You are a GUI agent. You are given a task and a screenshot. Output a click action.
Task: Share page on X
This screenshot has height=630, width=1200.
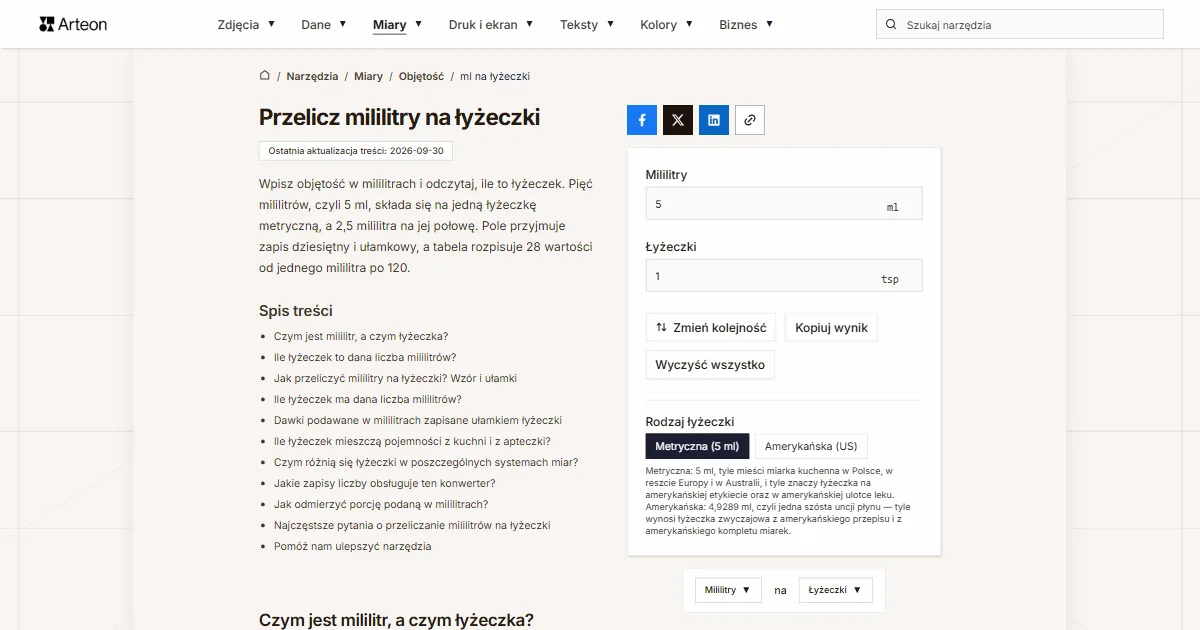678,120
